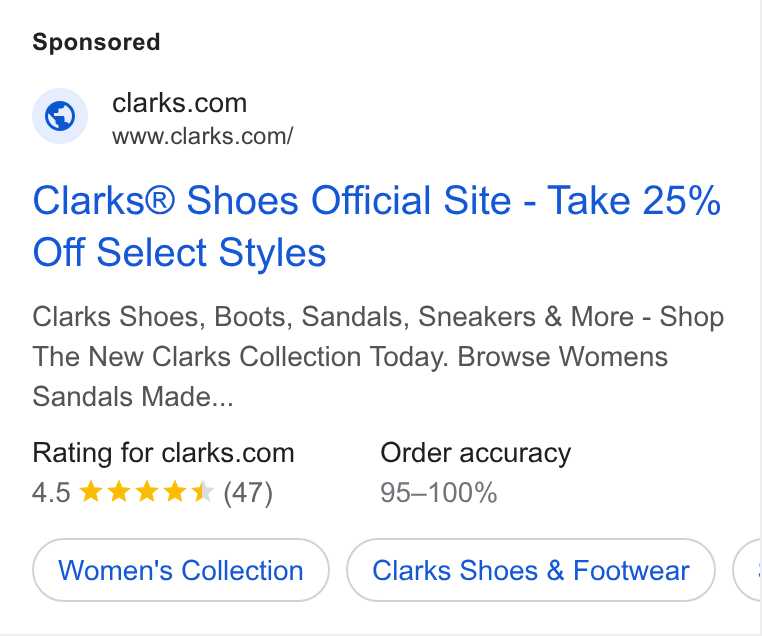762x636 pixels.
Task: Click the www.clarks.com/ display URL
Action: (202, 137)
